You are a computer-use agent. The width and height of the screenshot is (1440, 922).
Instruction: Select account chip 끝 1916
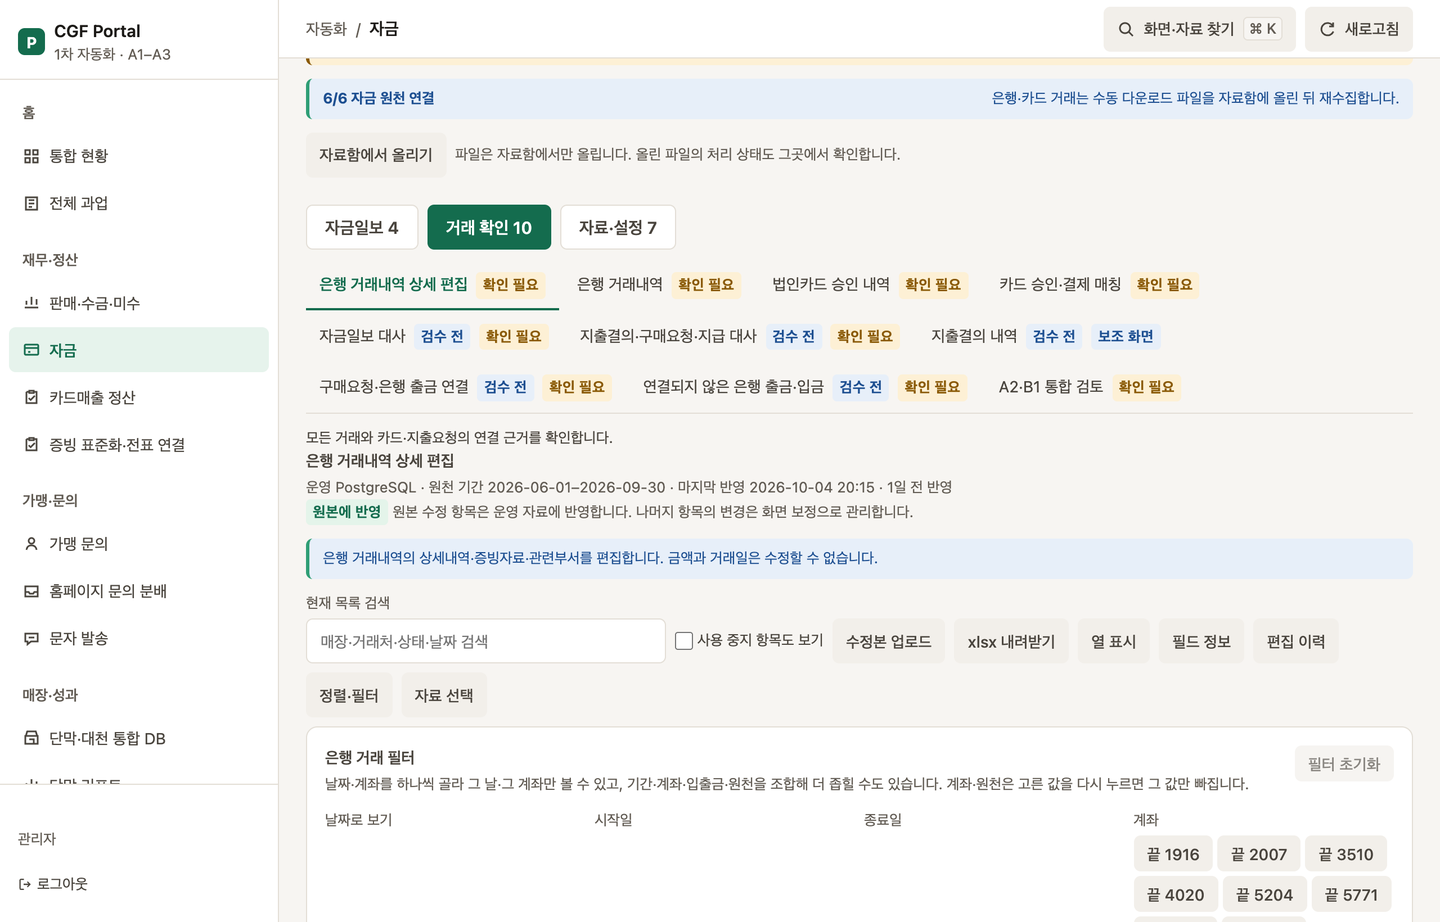pyautogui.click(x=1173, y=855)
